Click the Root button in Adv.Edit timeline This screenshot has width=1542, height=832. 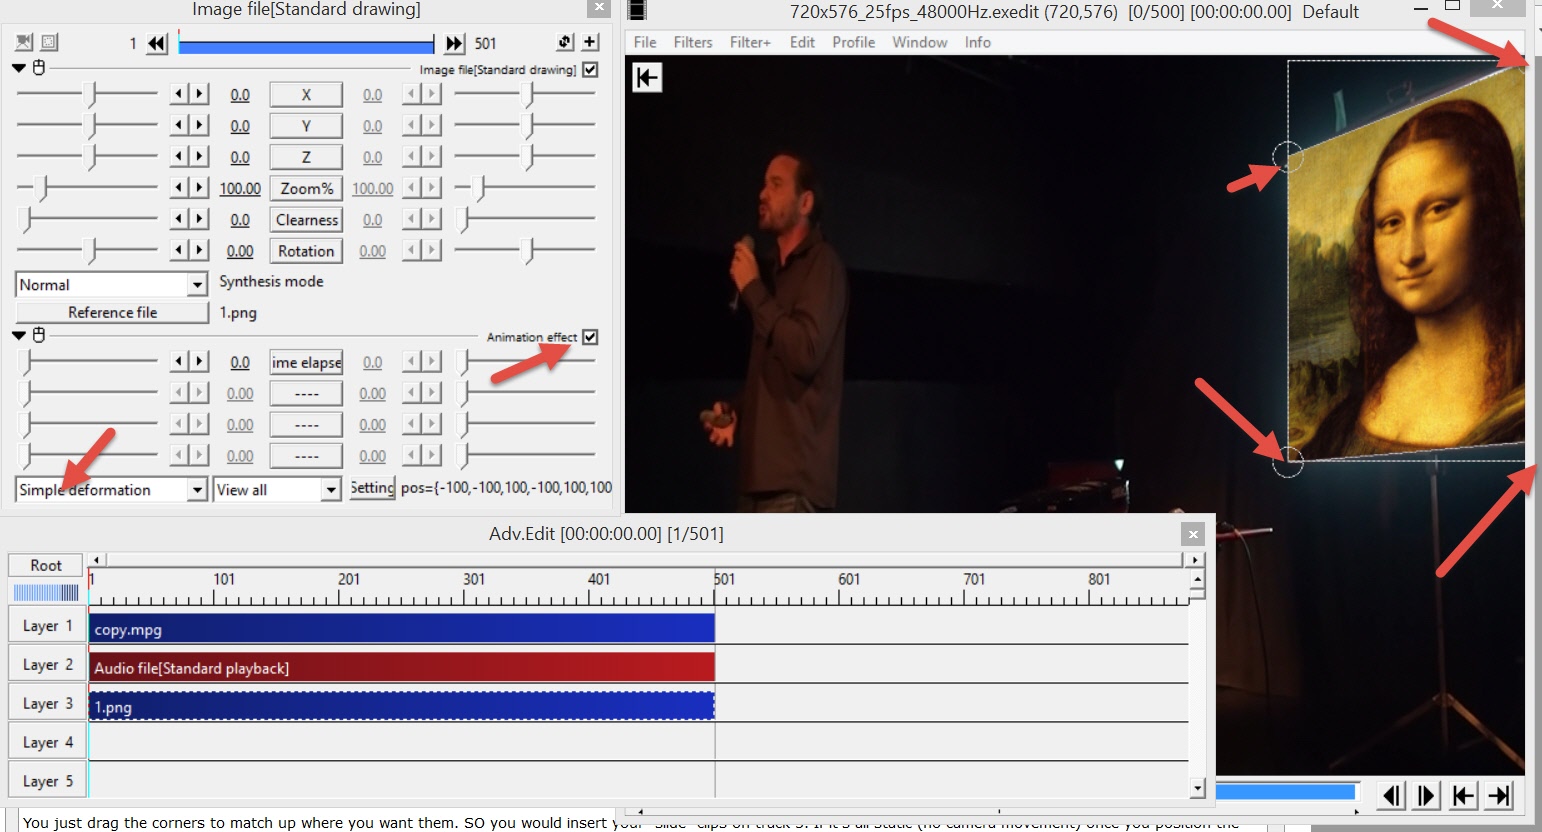point(46,565)
